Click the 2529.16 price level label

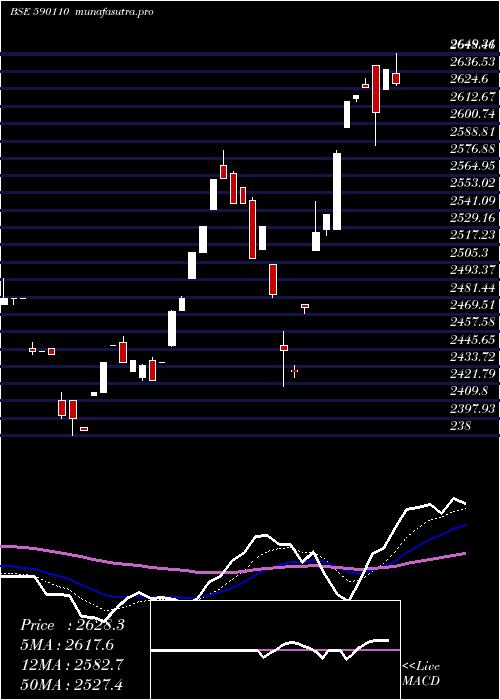click(472, 218)
